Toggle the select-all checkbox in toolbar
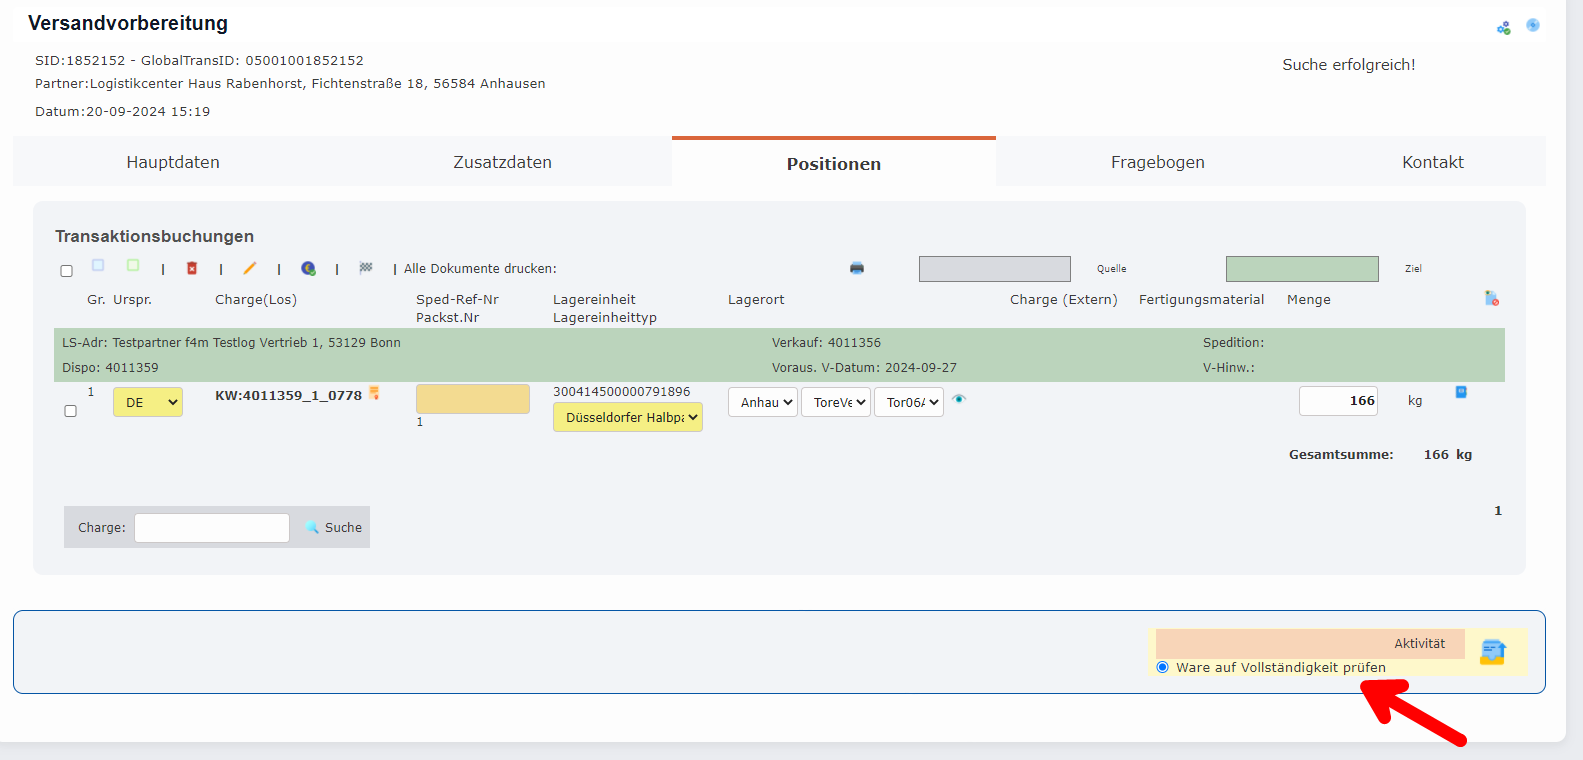Screen dimensions: 1583x760 pyautogui.click(x=67, y=271)
